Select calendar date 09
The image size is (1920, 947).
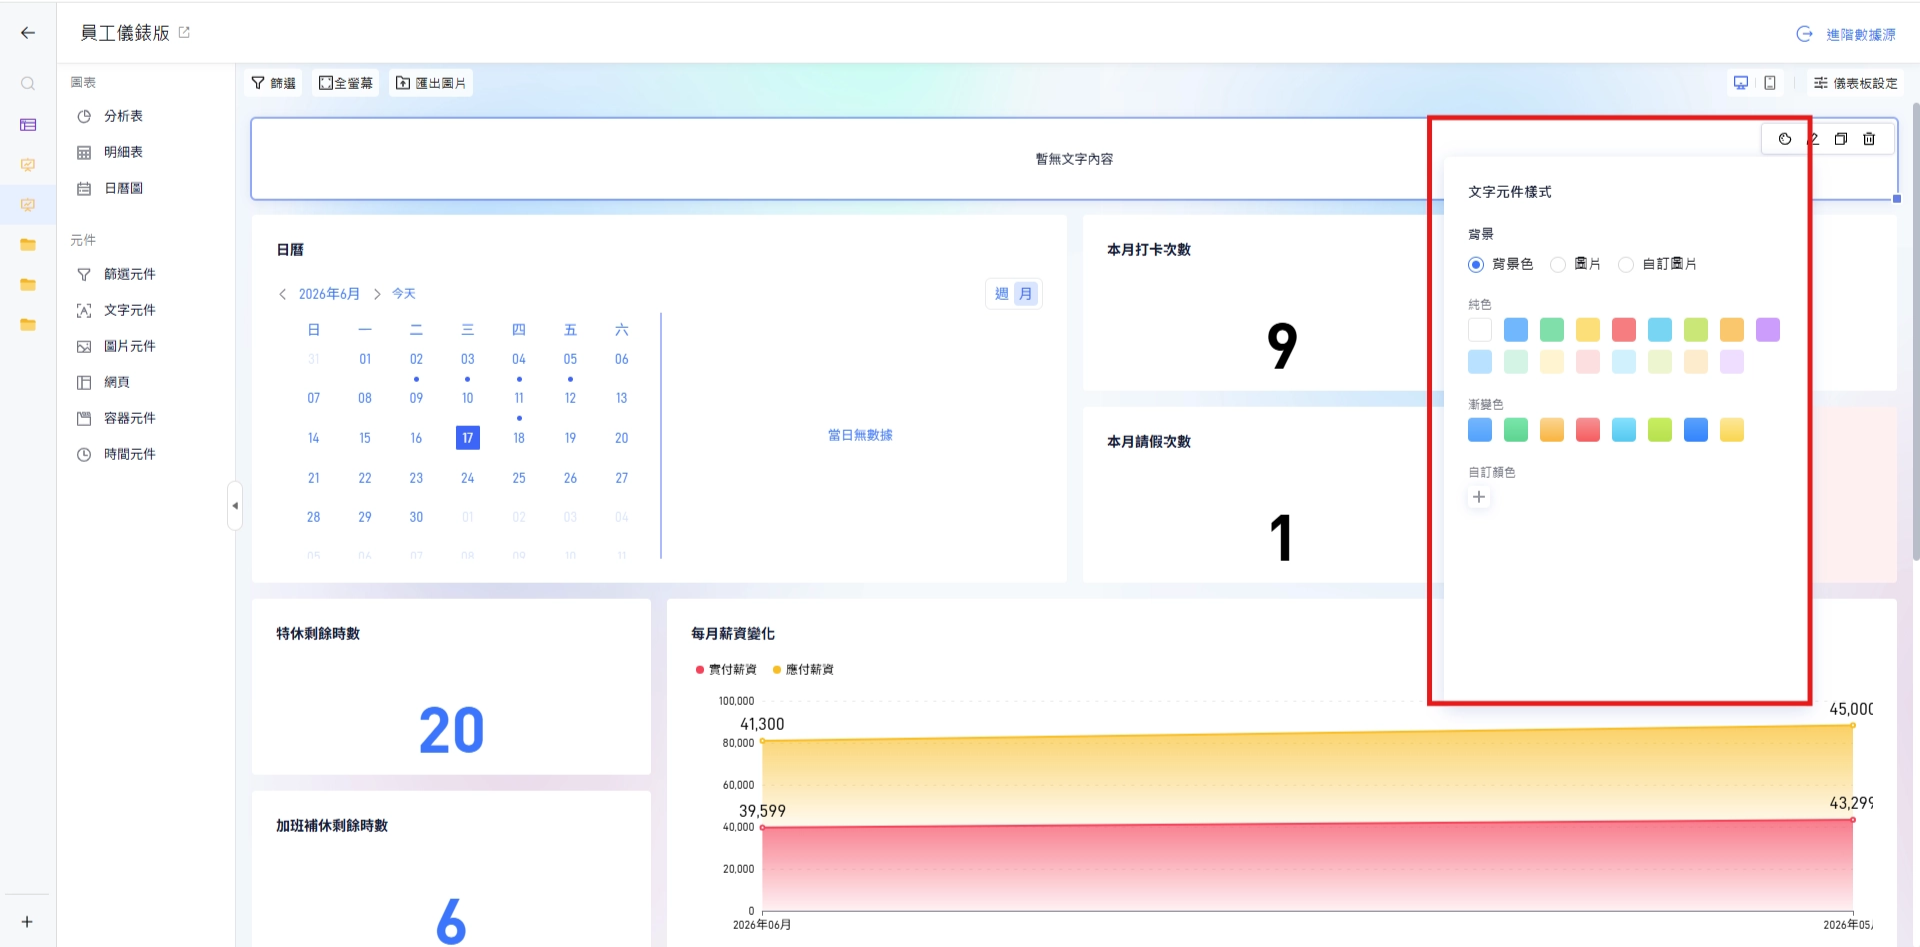(416, 398)
